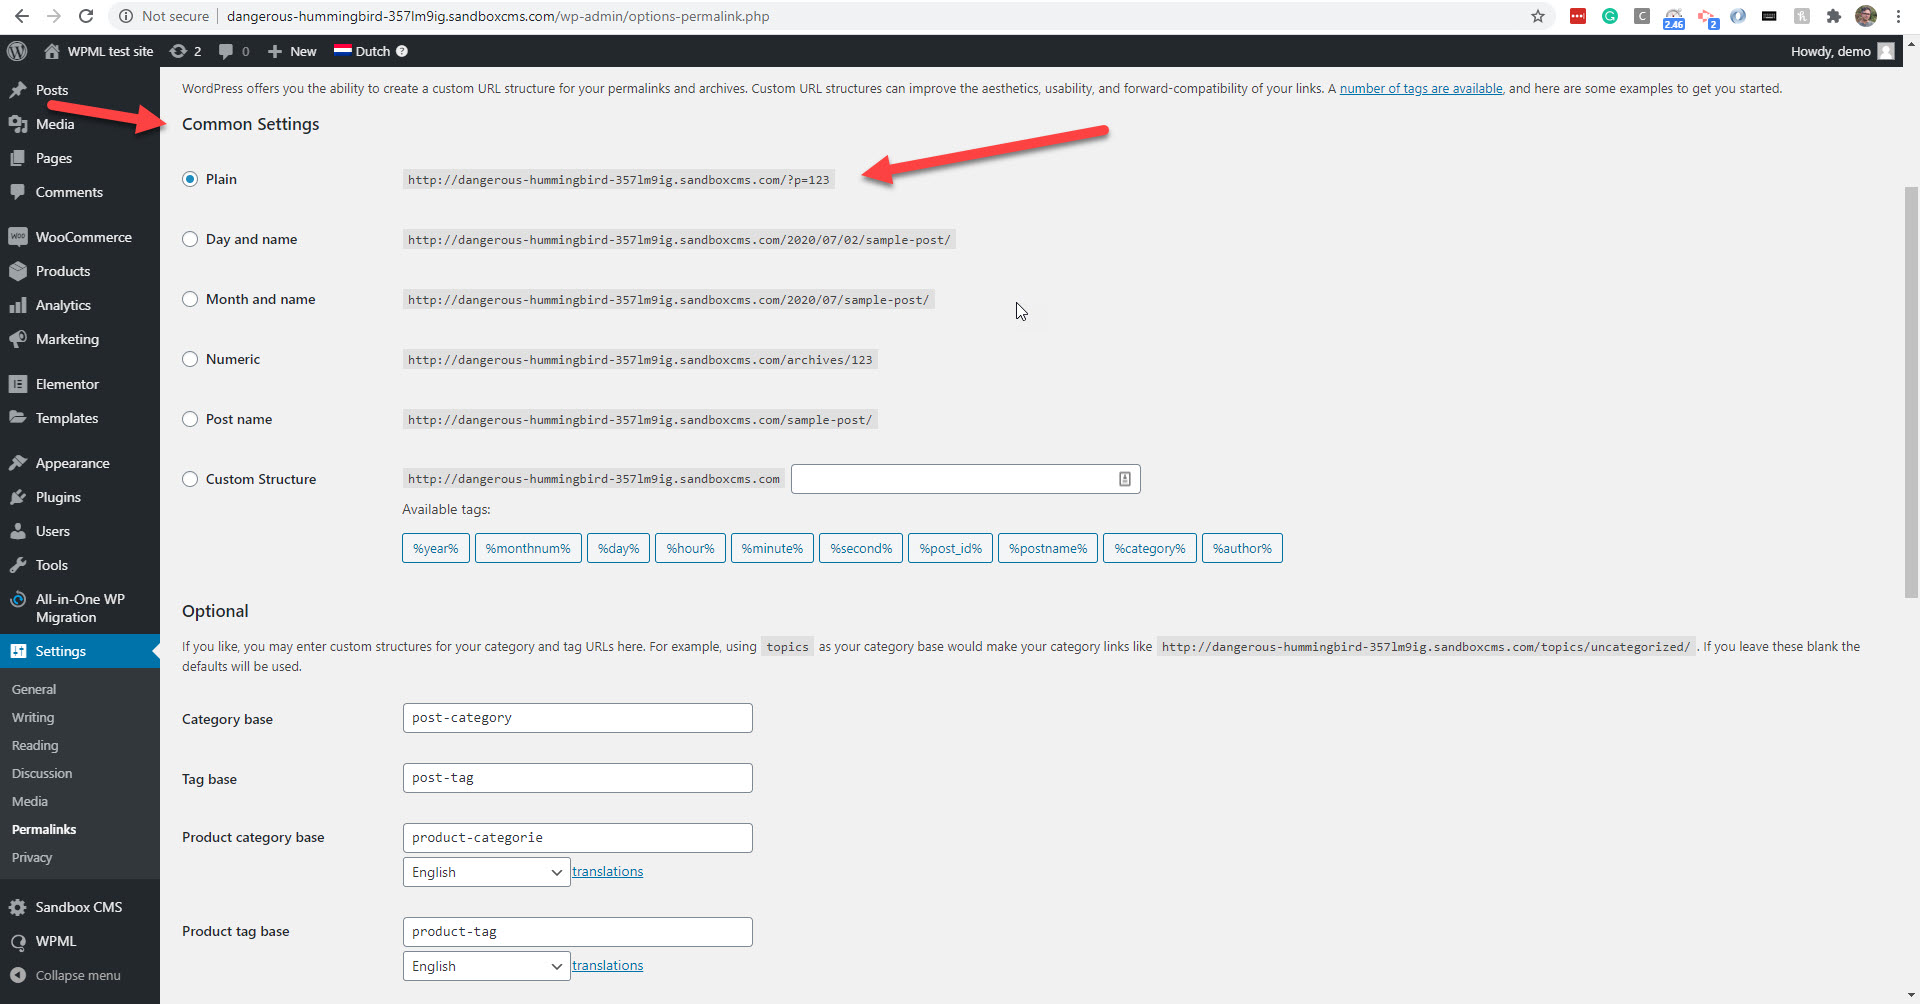Image resolution: width=1920 pixels, height=1004 pixels.
Task: Open the demo user avatar icon
Action: (1886, 51)
